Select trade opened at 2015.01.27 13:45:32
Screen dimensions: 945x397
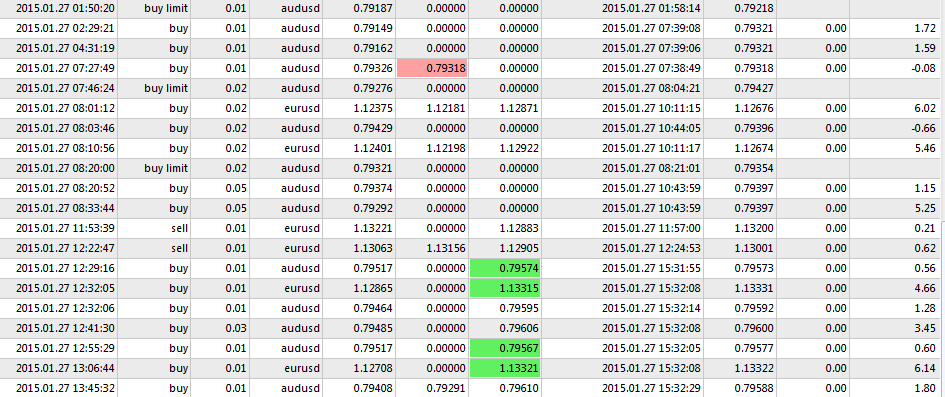472,388
